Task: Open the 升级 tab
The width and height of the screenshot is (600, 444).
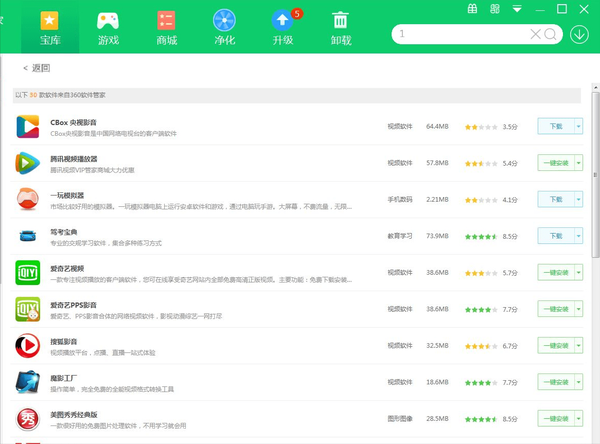Action: tap(283, 28)
